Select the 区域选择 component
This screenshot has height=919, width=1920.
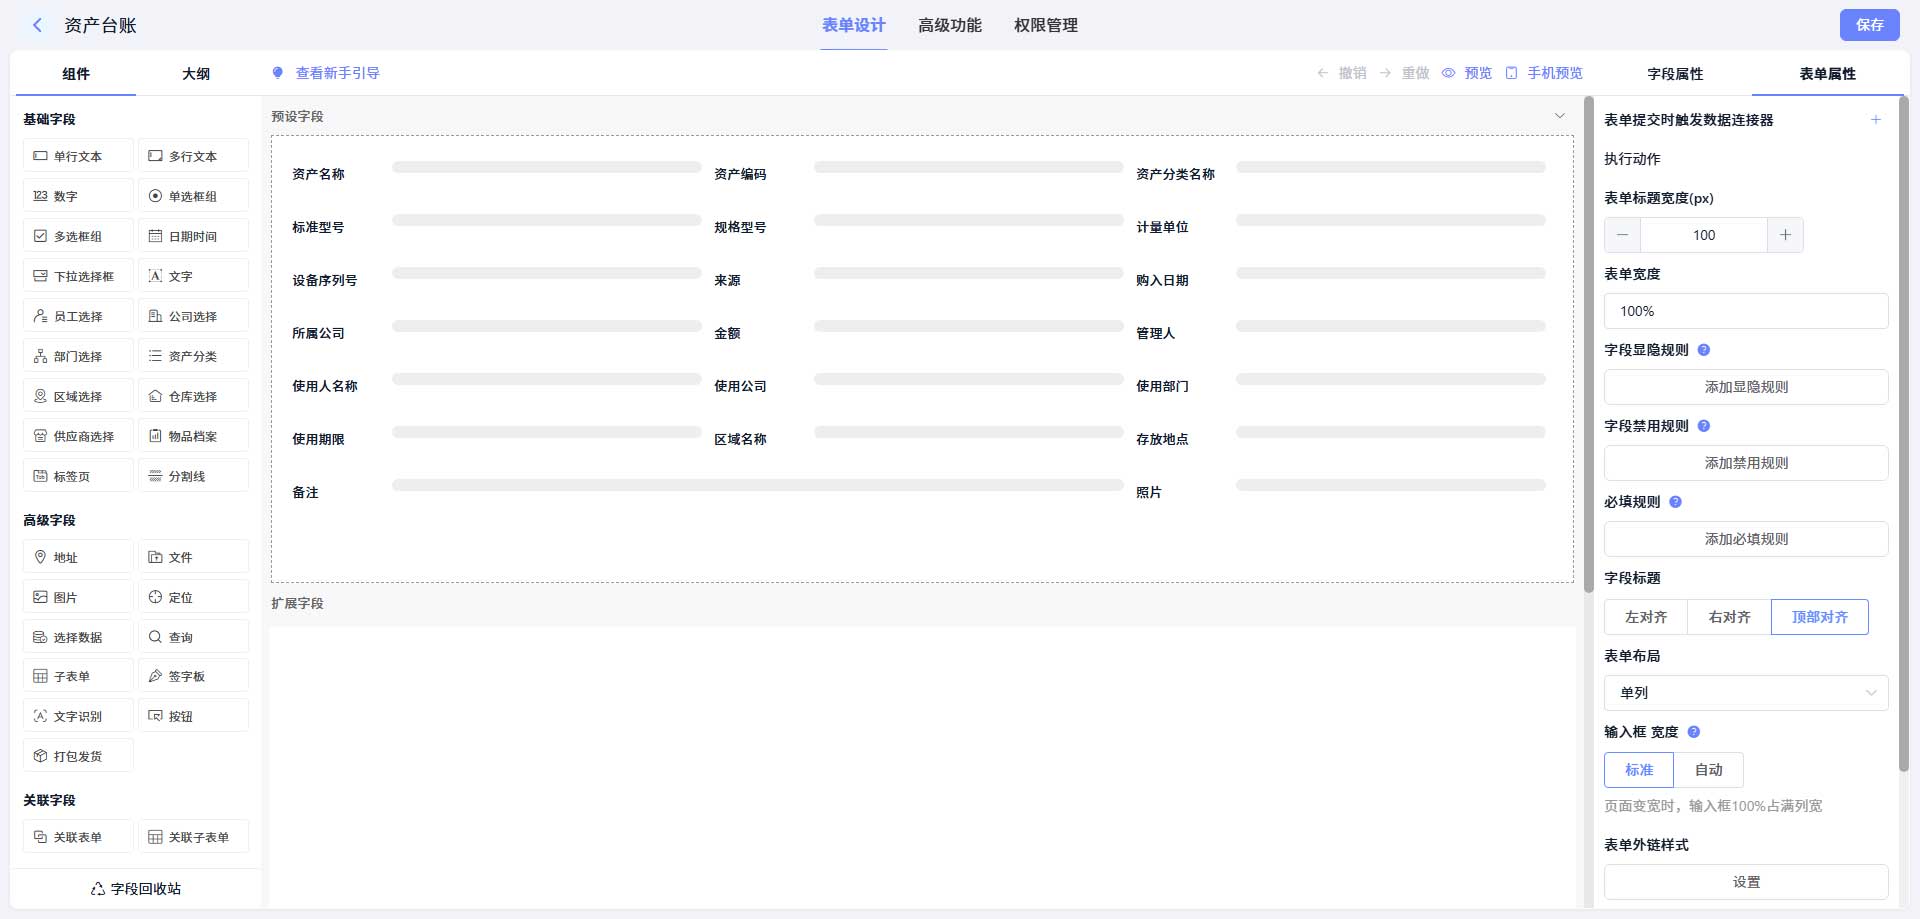[x=78, y=396]
